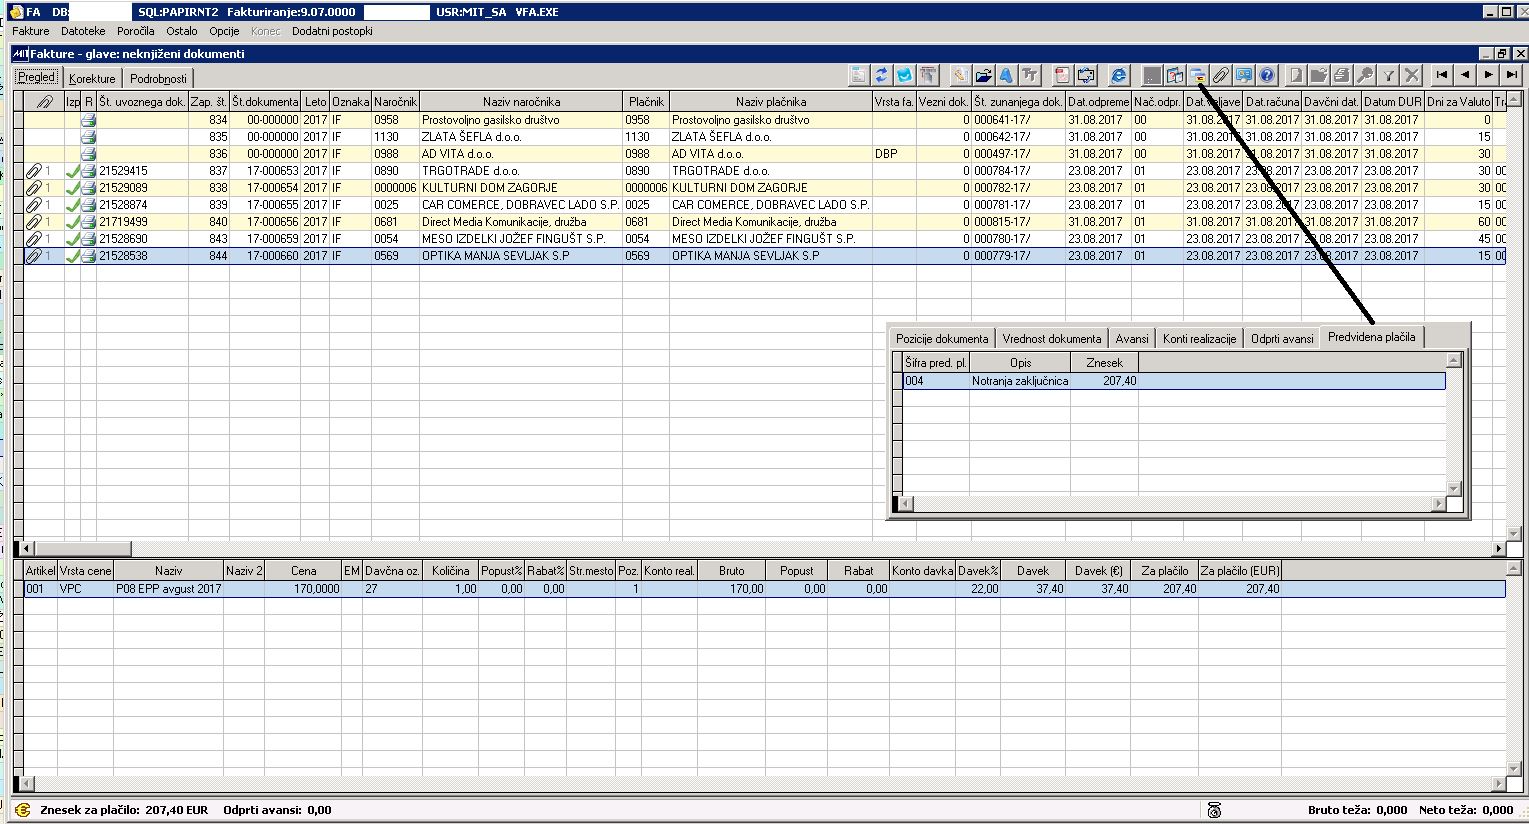Click the Help question mark icon

pos(1268,75)
